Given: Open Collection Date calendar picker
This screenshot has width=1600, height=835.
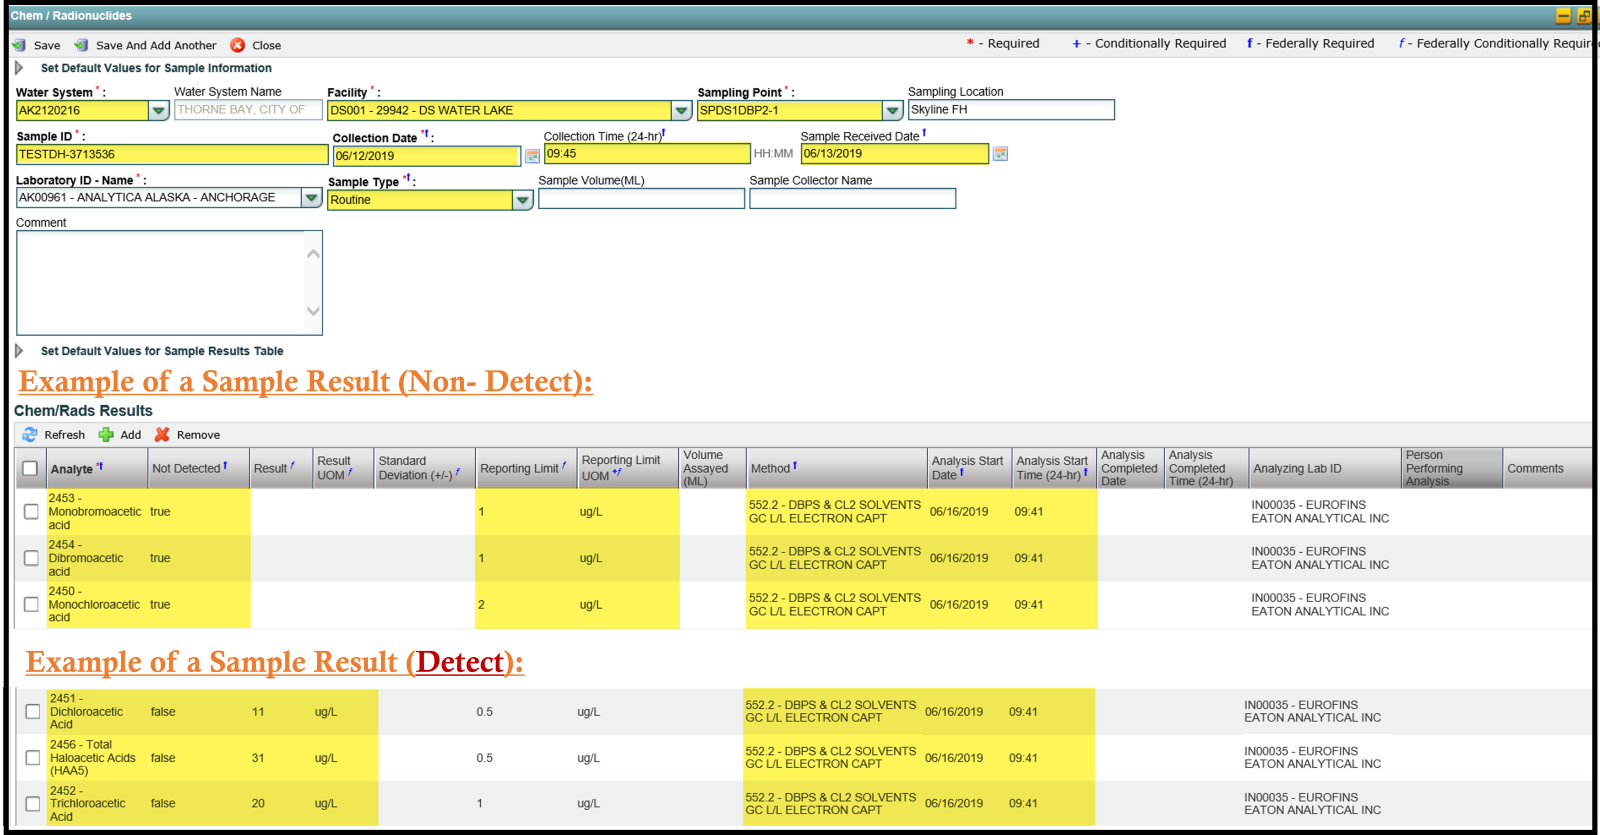Looking at the screenshot, I should point(532,156).
